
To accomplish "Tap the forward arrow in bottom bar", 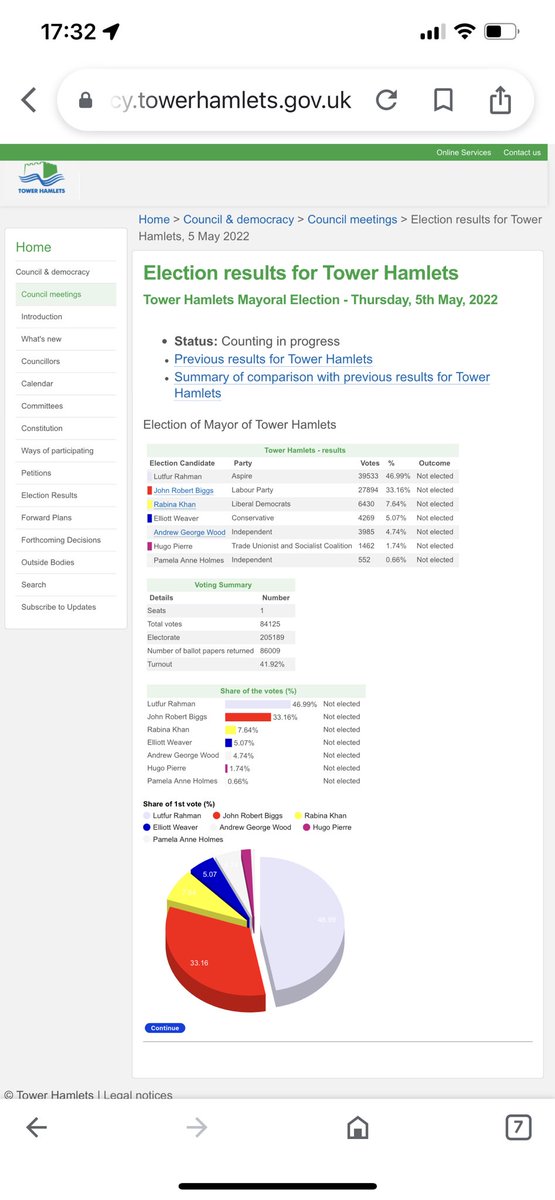I will click(196, 1128).
